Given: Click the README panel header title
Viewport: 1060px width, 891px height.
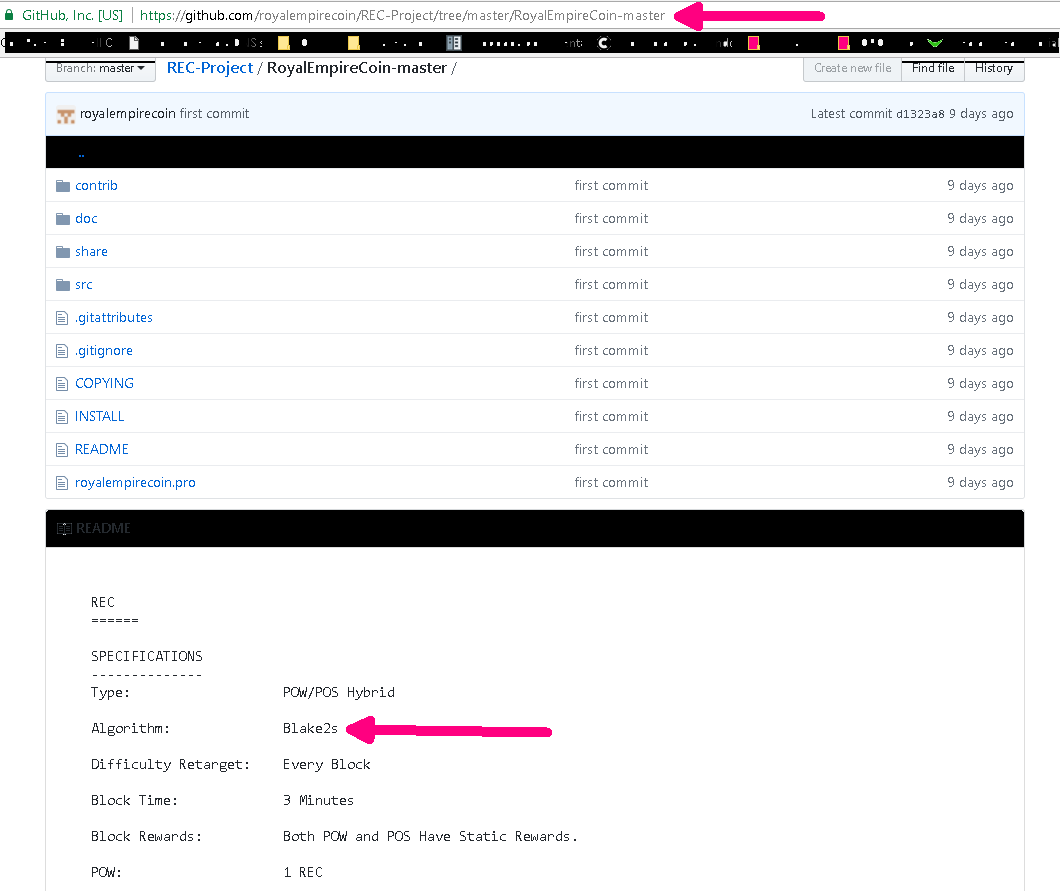Looking at the screenshot, I should pos(103,528).
